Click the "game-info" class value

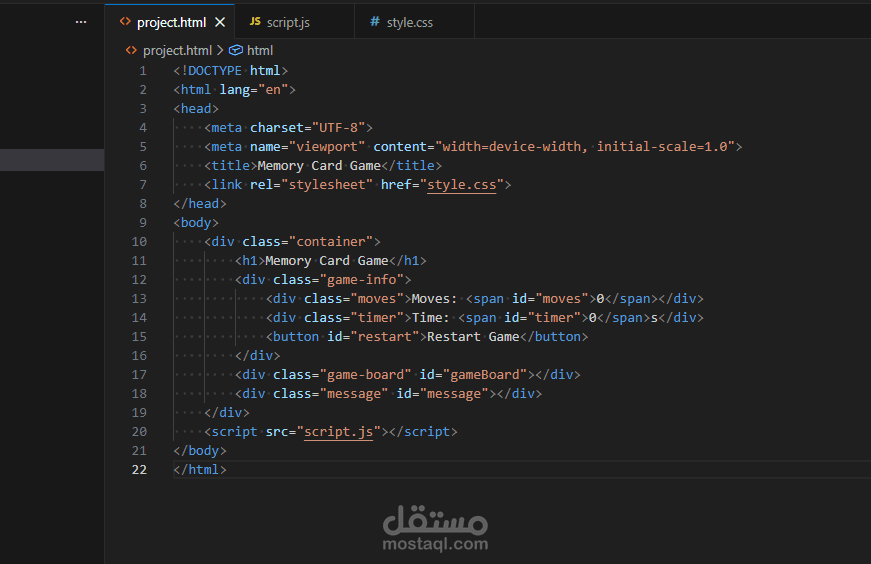pyautogui.click(x=362, y=279)
